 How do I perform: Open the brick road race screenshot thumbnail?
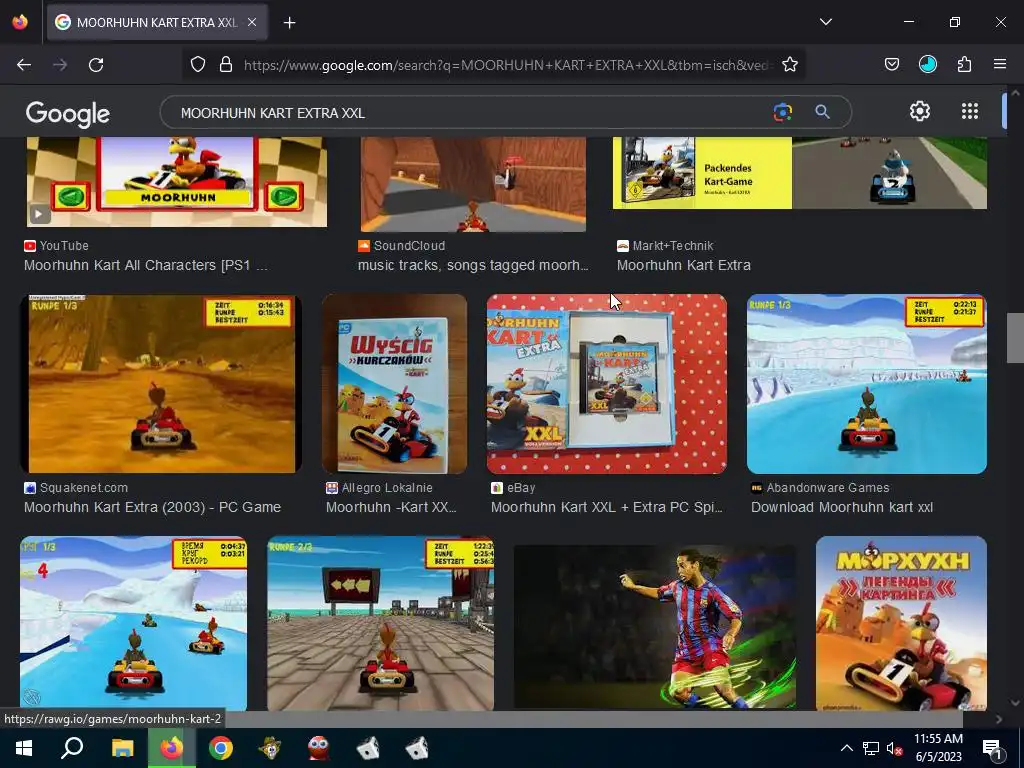[x=381, y=624]
